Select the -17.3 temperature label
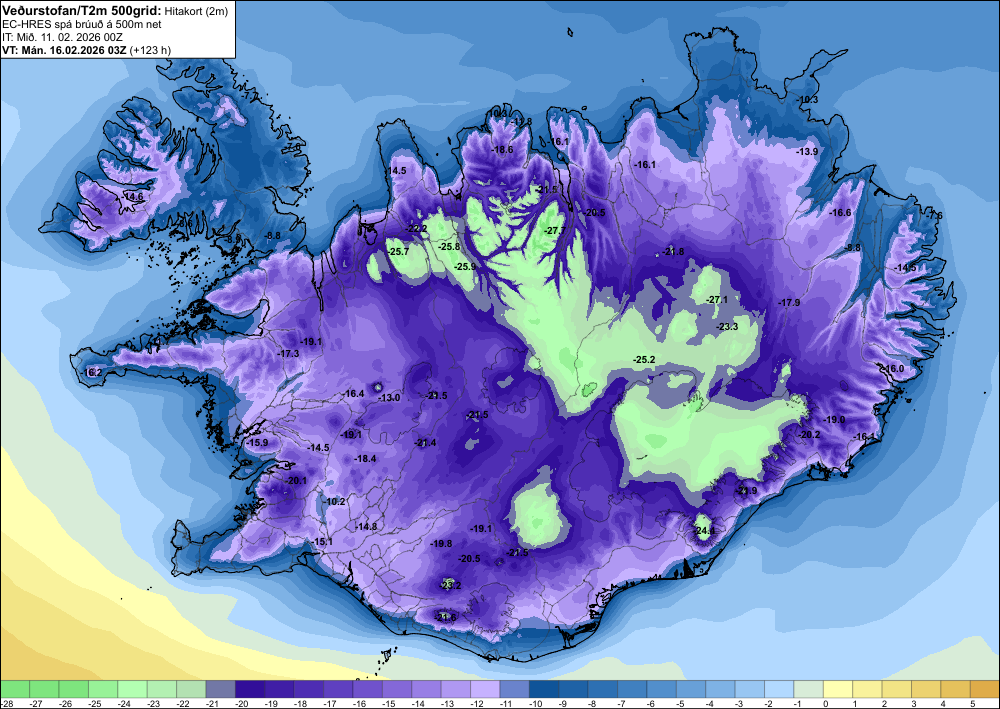This screenshot has width=1000, height=709. tap(288, 353)
